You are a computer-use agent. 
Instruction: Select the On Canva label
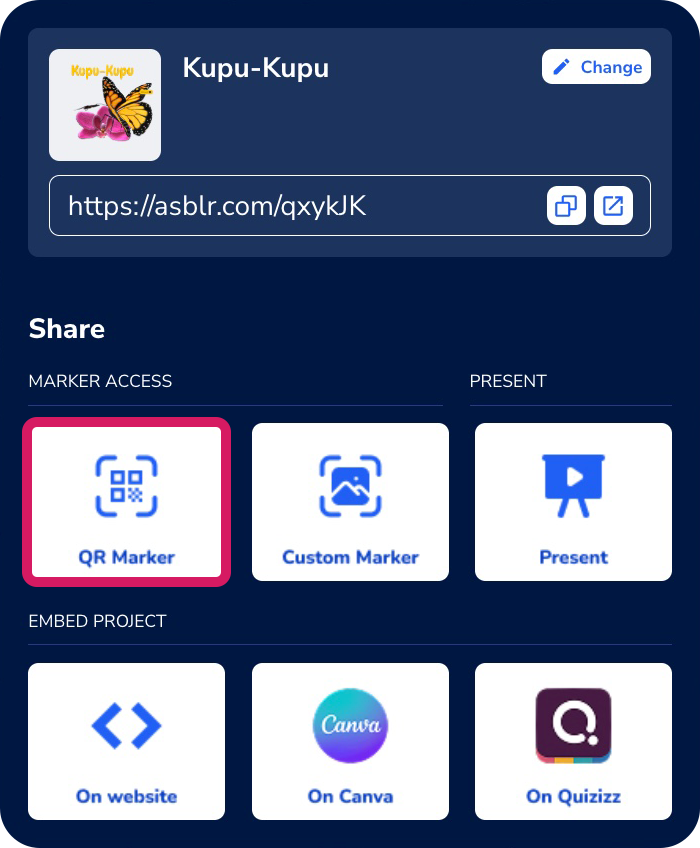[x=351, y=796]
